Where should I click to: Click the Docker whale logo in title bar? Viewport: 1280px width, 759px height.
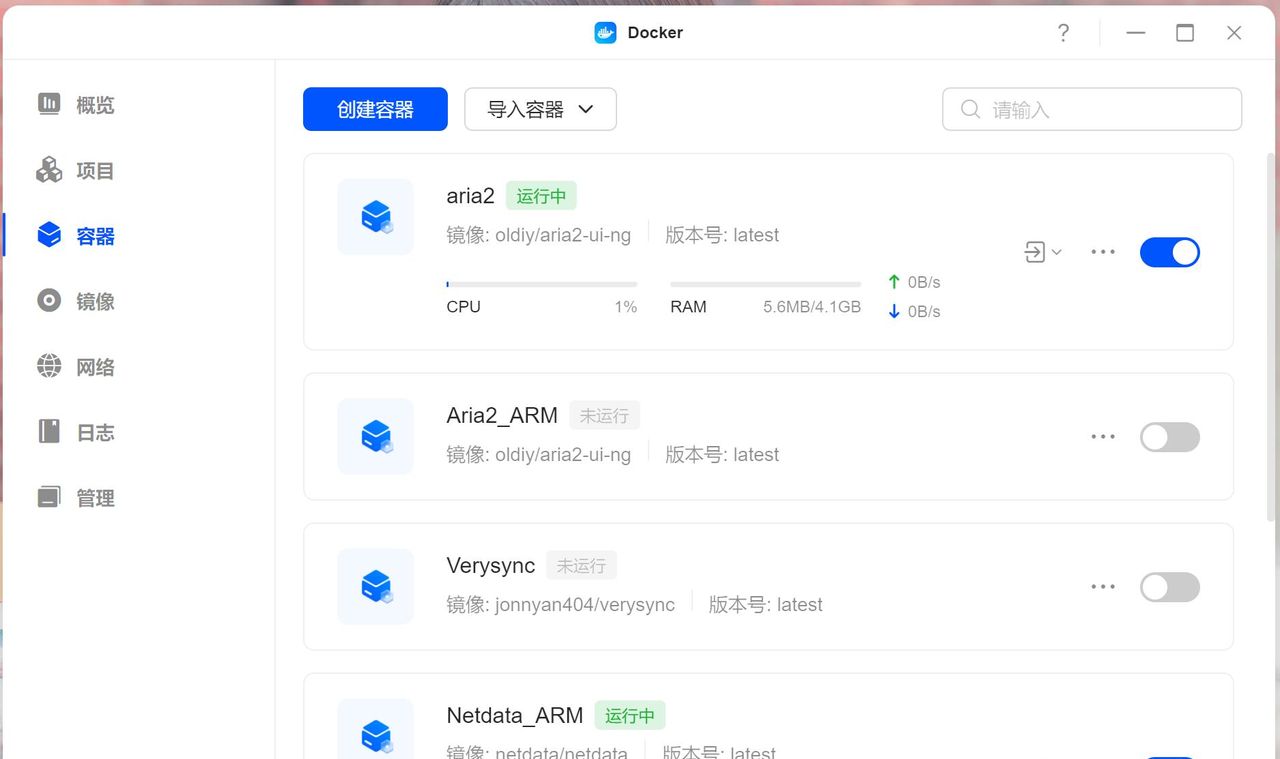[605, 33]
